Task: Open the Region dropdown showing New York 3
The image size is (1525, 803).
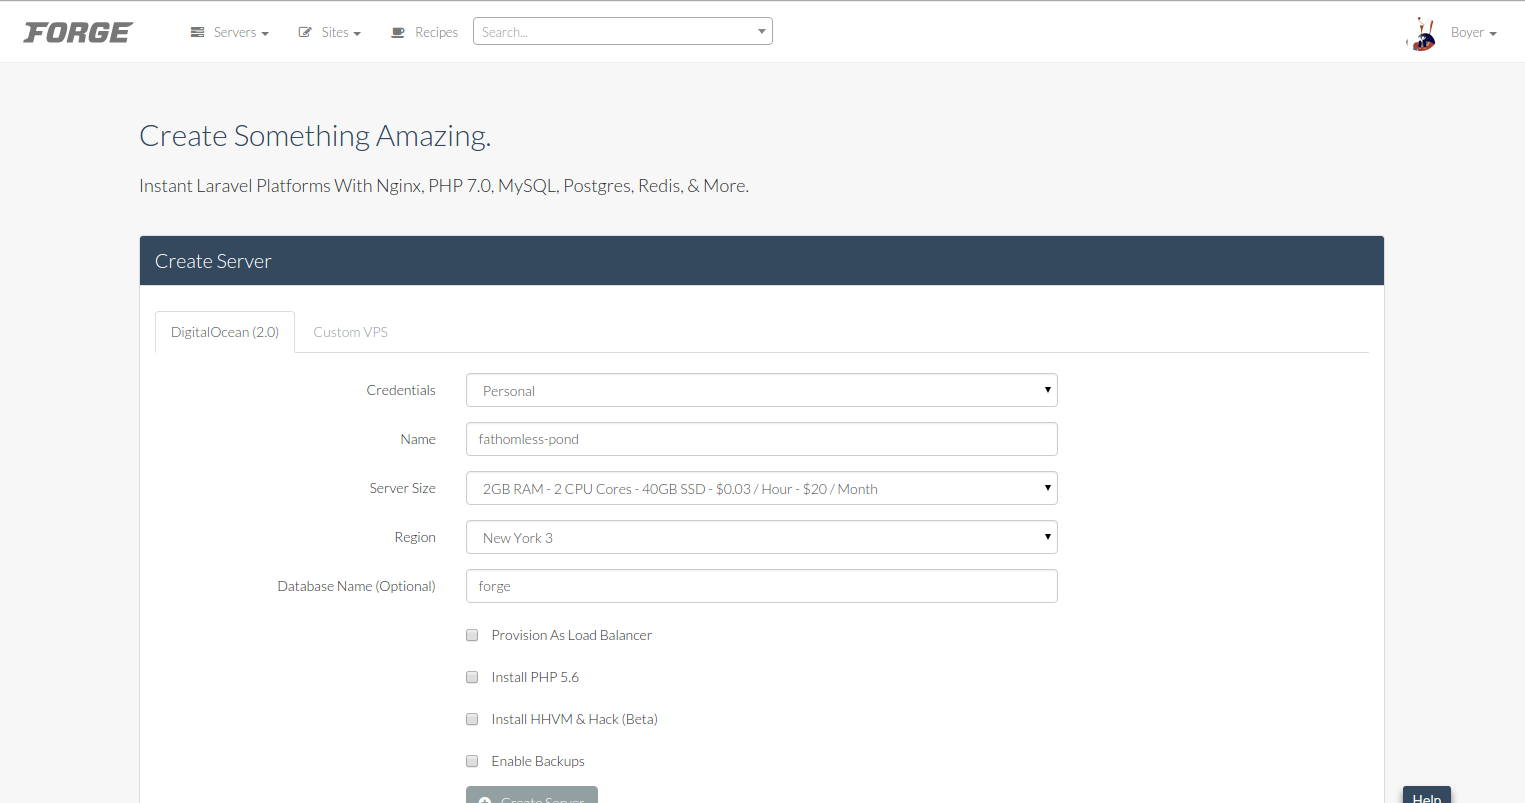Action: [x=762, y=537]
